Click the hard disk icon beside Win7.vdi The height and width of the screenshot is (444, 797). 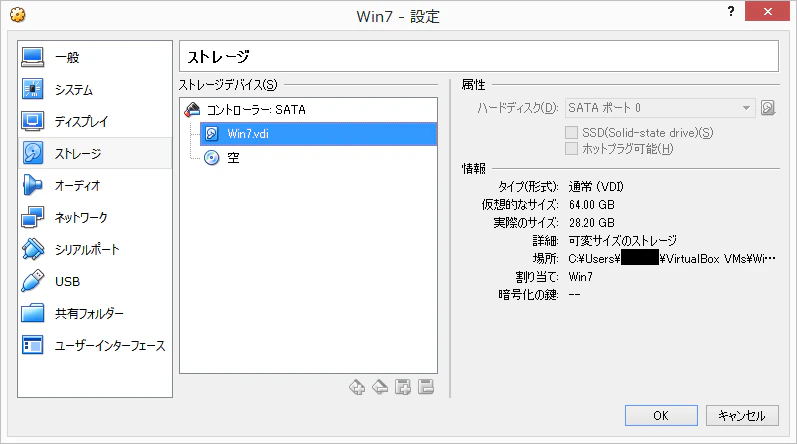click(x=211, y=134)
